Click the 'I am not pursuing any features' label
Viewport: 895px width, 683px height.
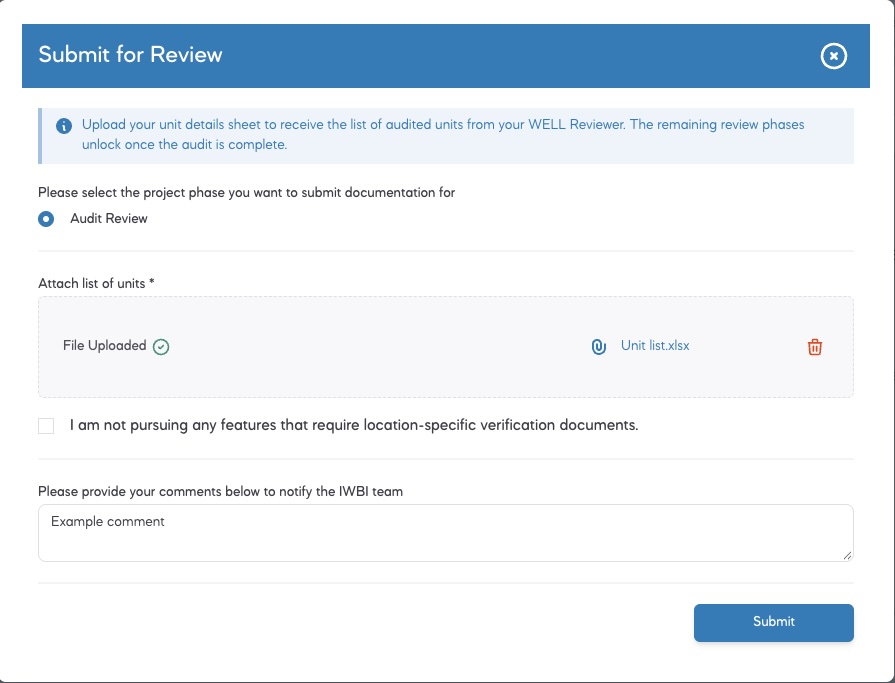[x=354, y=425]
